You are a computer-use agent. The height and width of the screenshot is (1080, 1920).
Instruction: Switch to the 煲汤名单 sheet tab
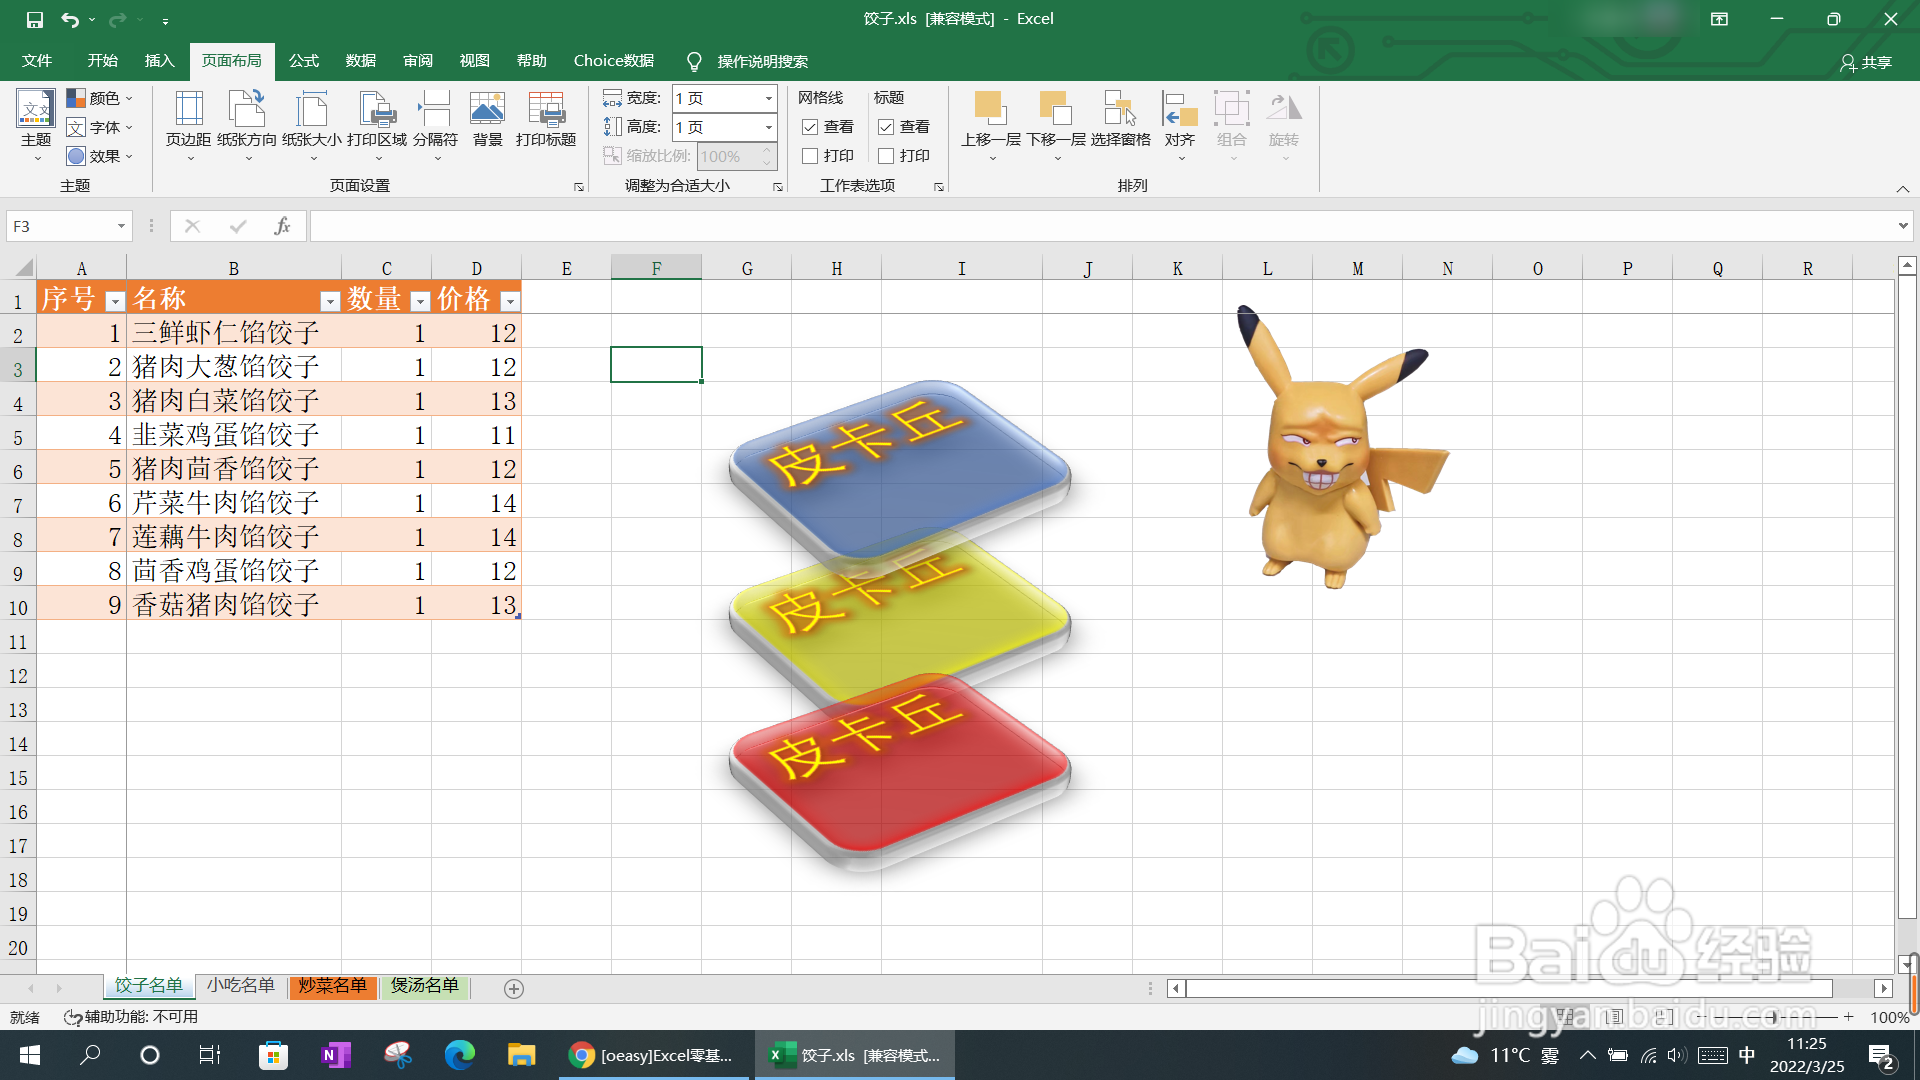coord(425,986)
